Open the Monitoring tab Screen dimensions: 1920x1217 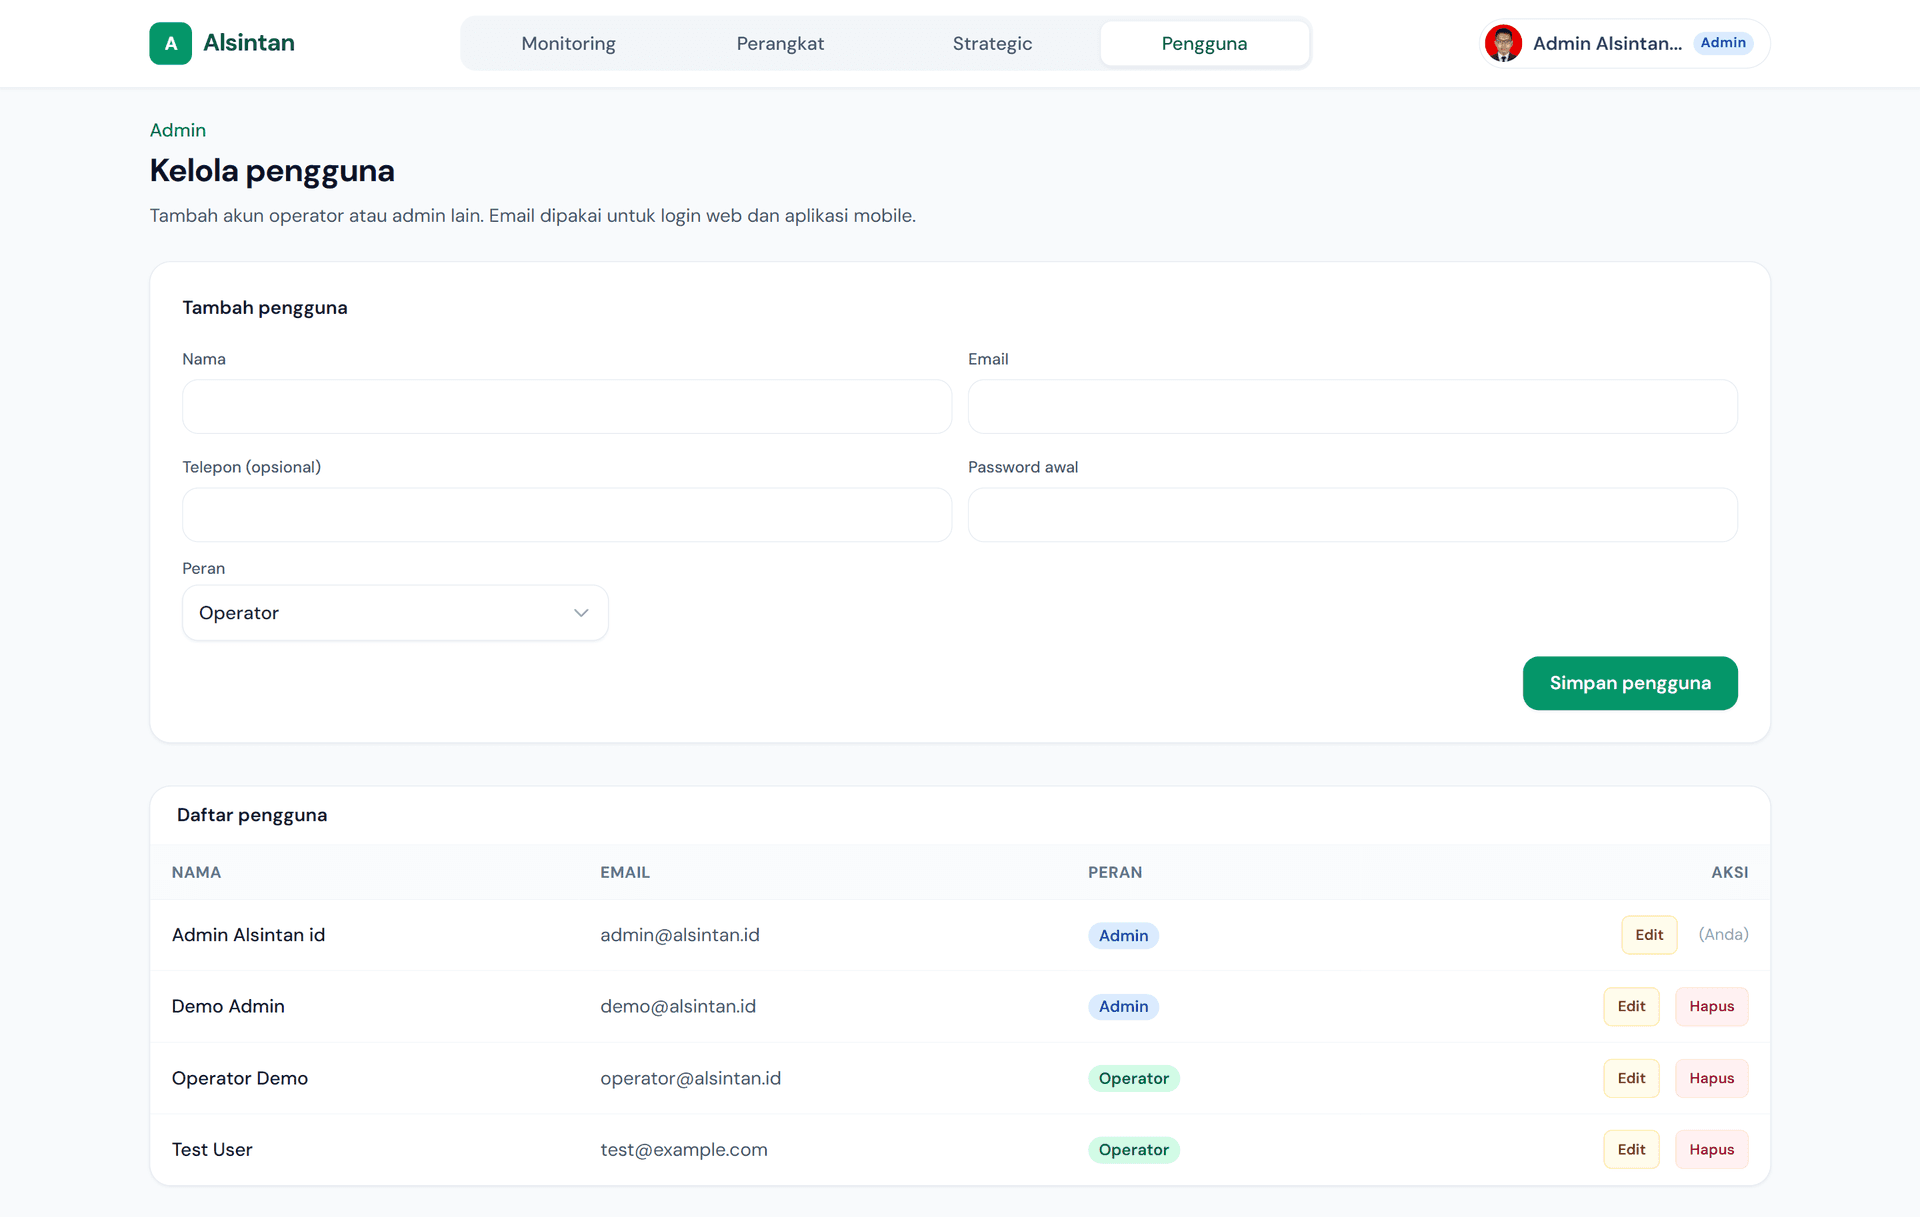tap(568, 43)
